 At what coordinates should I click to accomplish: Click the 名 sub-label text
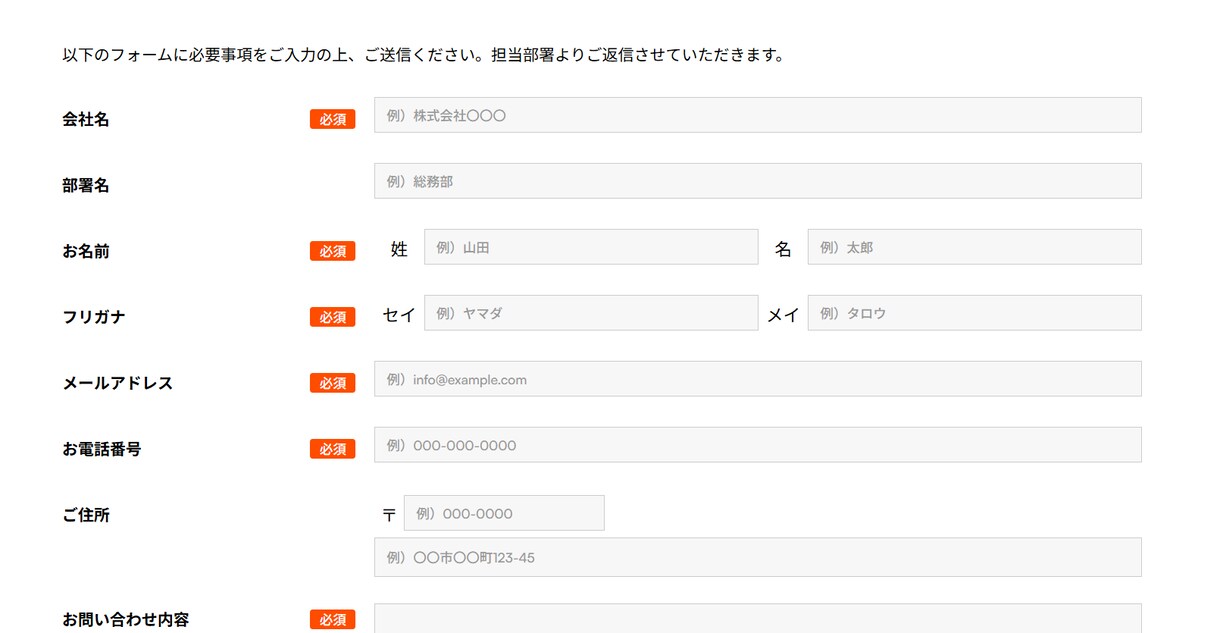click(783, 249)
